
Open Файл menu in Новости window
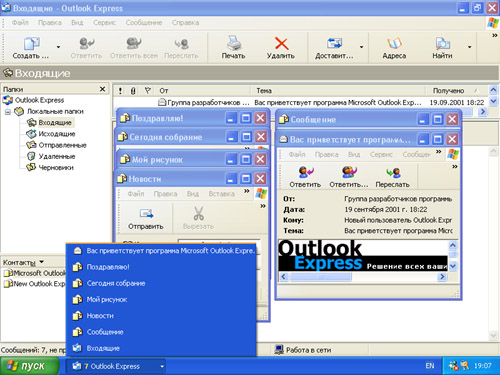pyautogui.click(x=136, y=194)
